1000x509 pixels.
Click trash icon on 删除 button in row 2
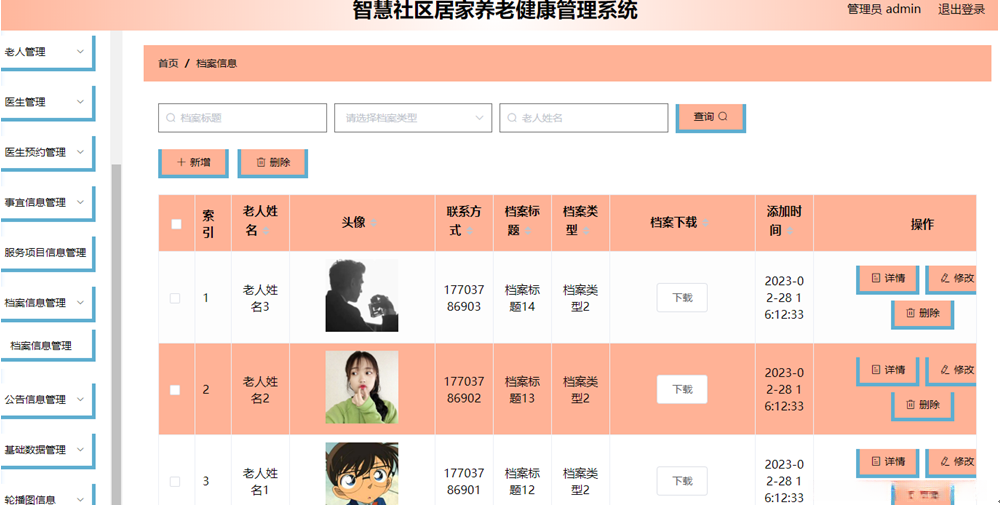[x=911, y=404]
